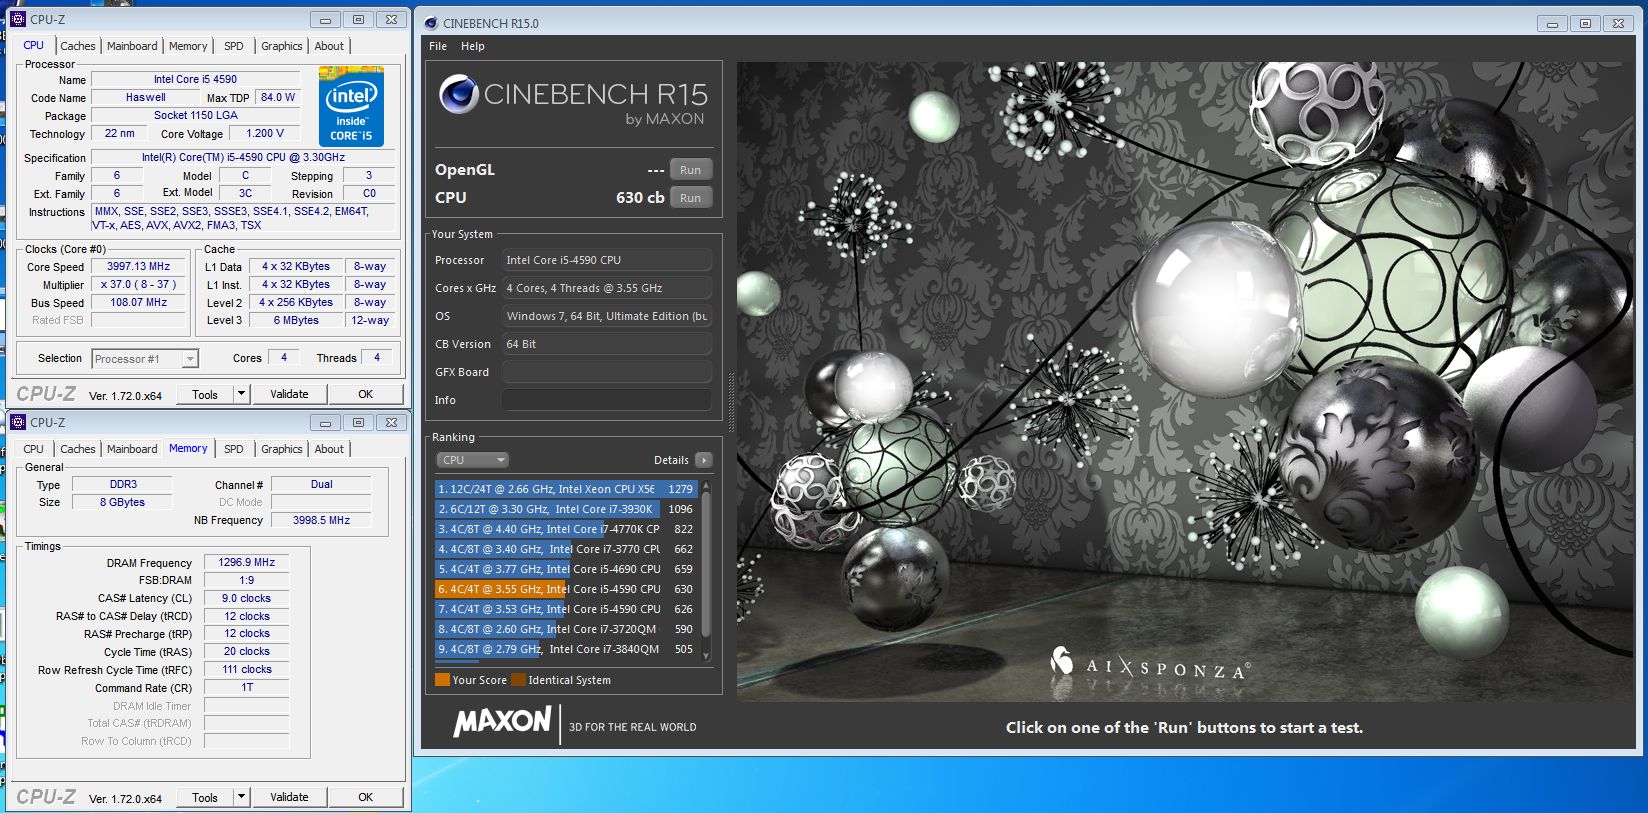This screenshot has height=813, width=1648.
Task: Switch to SPD tab in upper CPU-Z window
Action: (x=234, y=46)
